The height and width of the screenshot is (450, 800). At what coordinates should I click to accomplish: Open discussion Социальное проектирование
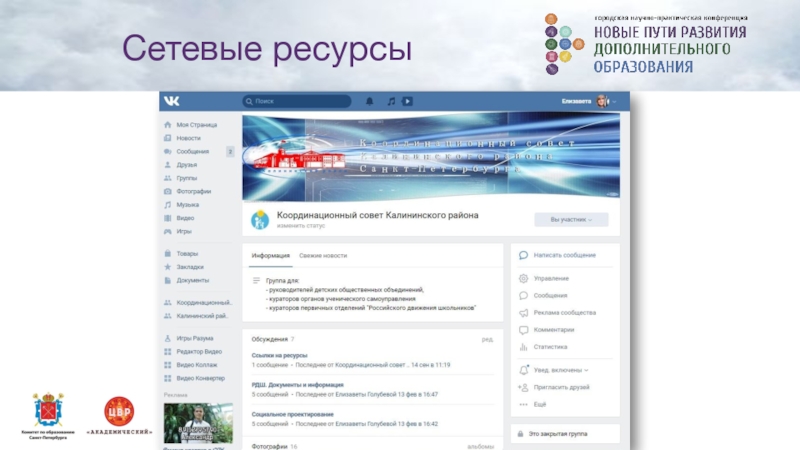[292, 415]
